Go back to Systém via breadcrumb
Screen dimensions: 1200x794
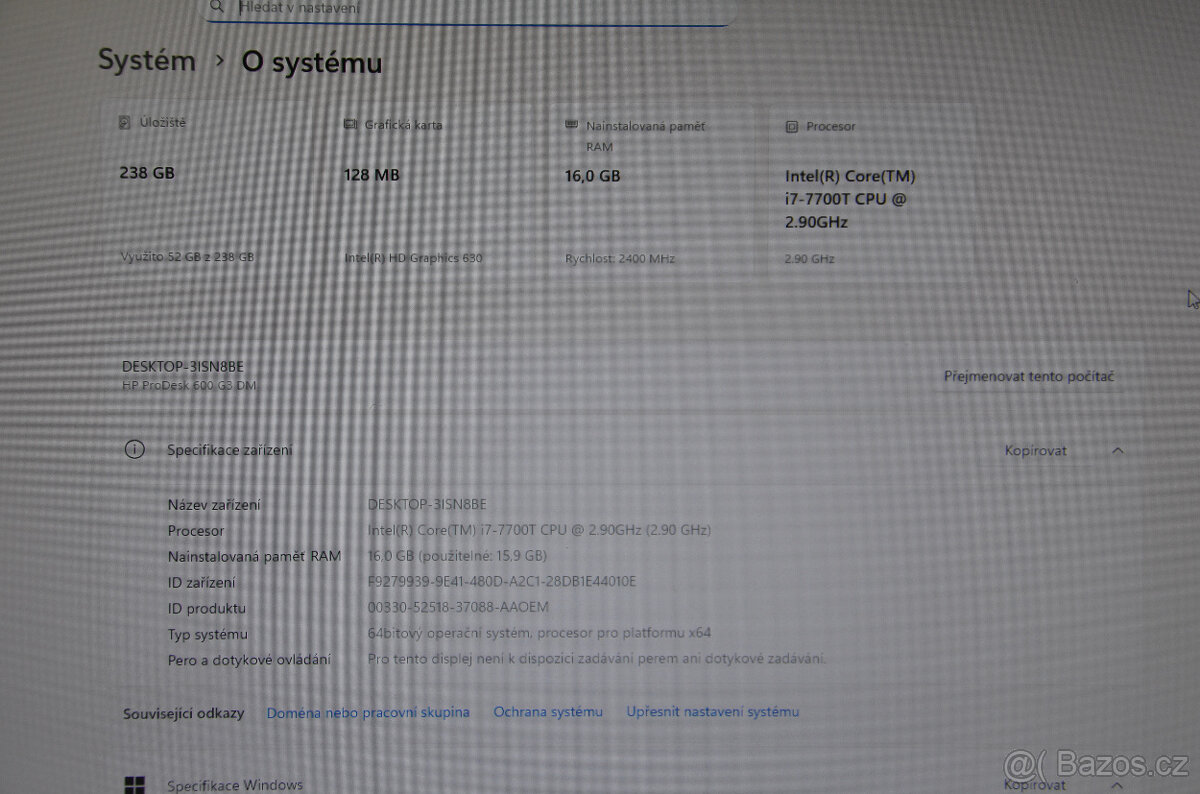[x=147, y=60]
